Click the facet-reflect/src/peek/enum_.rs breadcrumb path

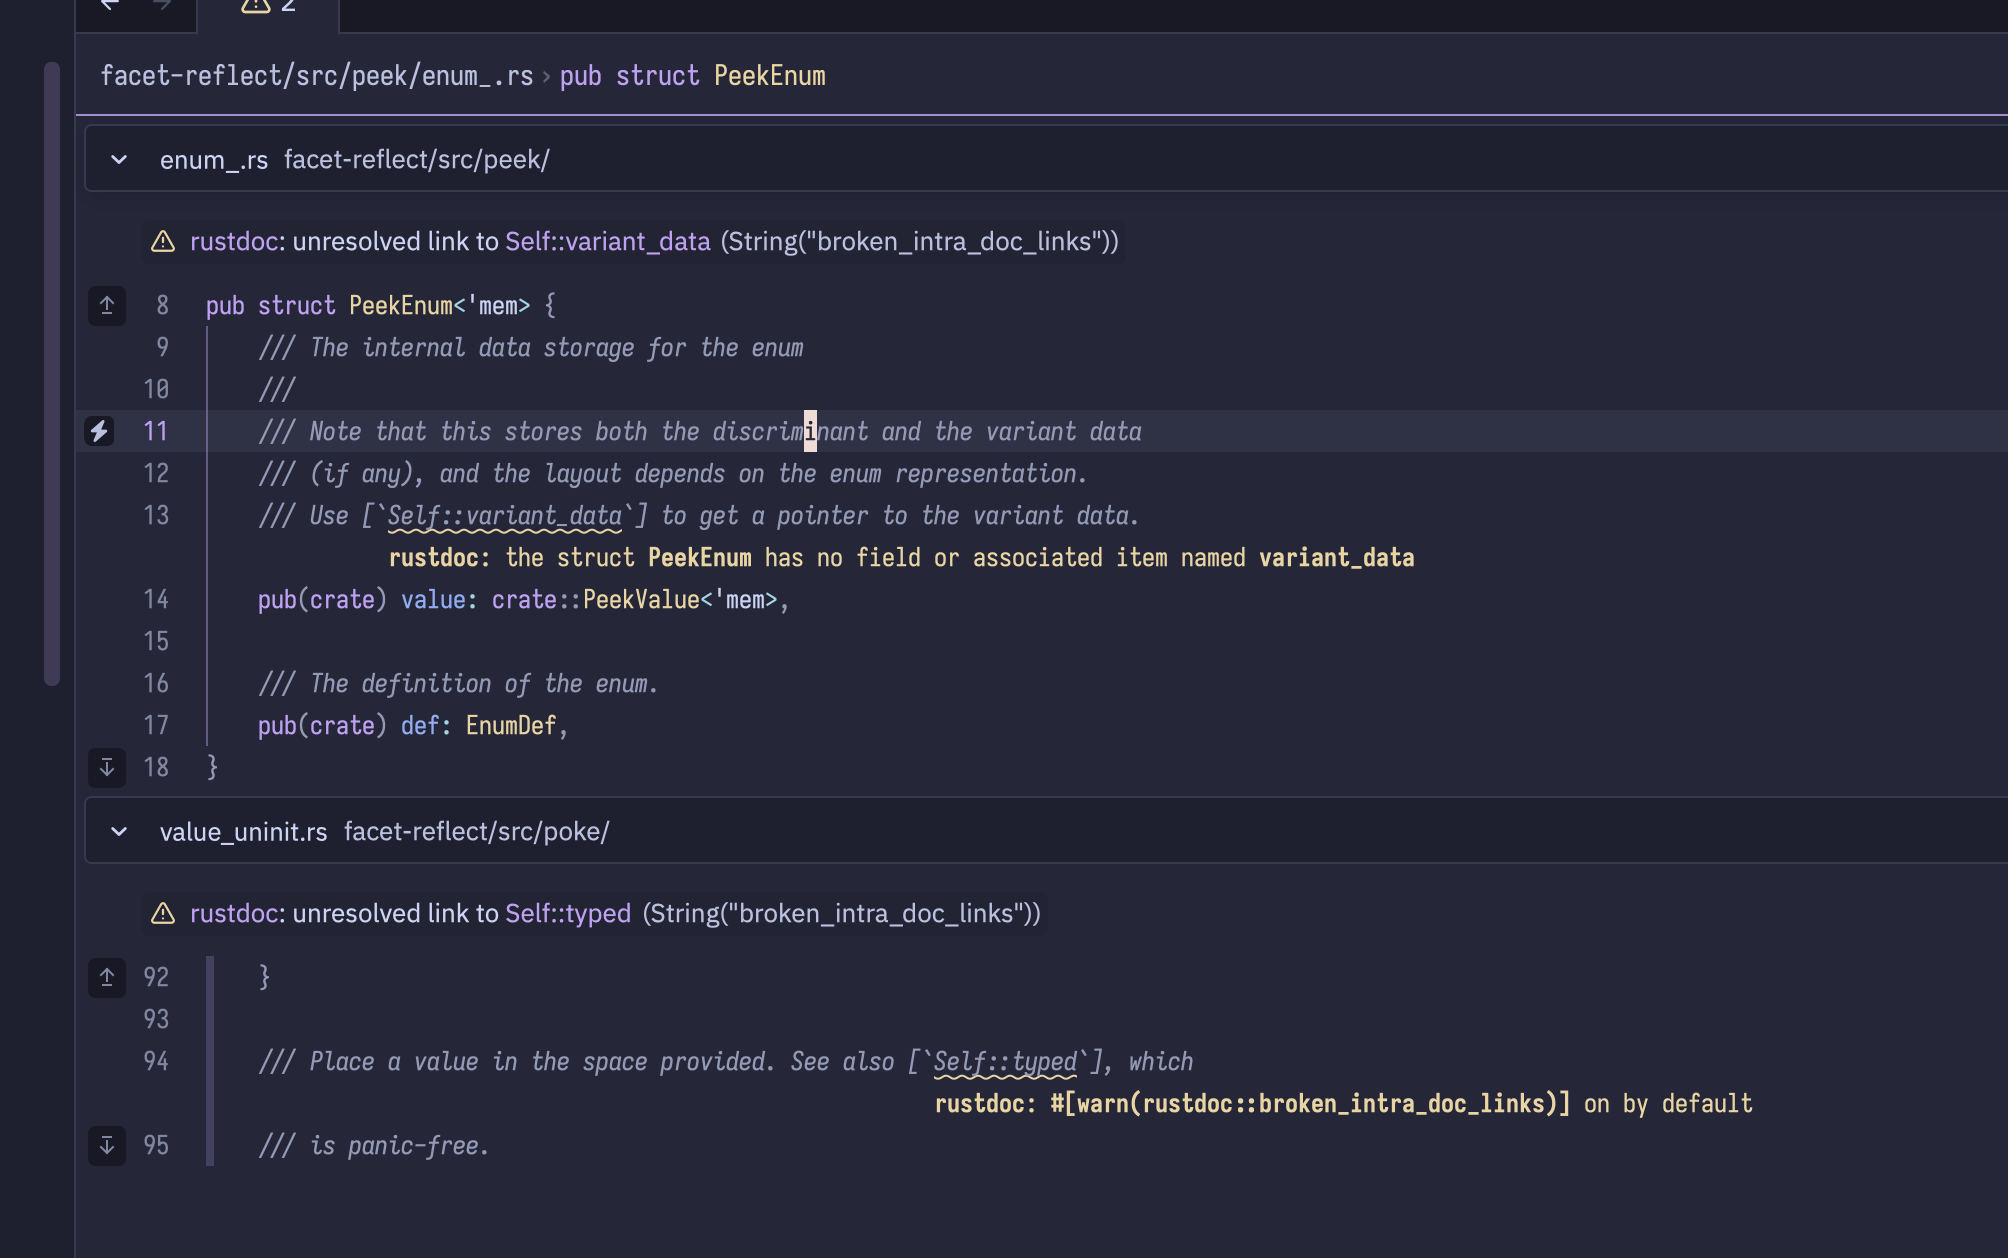click(316, 76)
